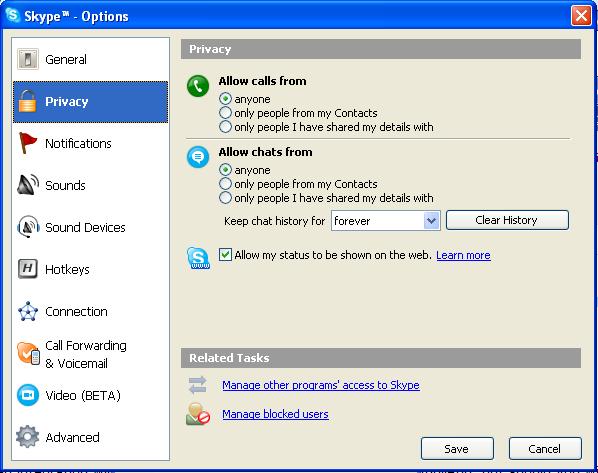Click the blue chat bubble icon
The height and width of the screenshot is (473, 598).
click(198, 157)
